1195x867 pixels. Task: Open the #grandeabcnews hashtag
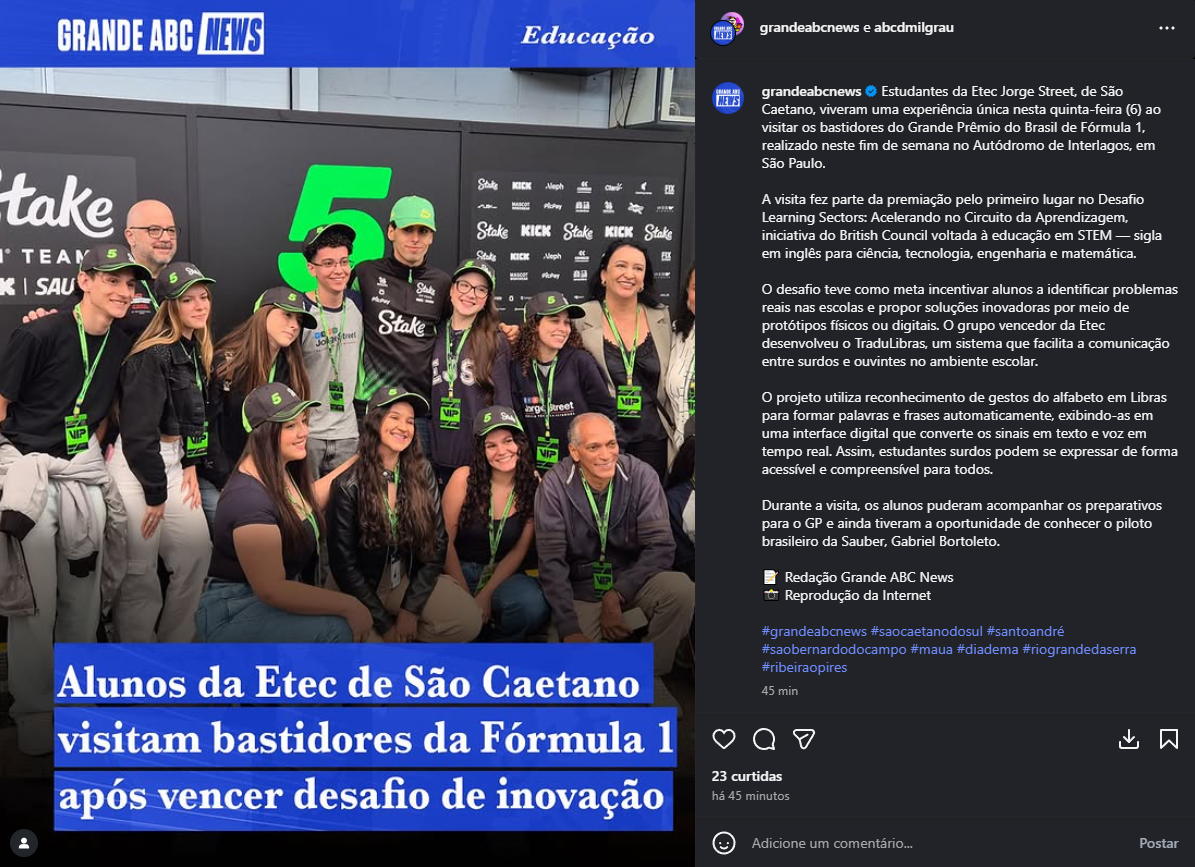pos(814,632)
